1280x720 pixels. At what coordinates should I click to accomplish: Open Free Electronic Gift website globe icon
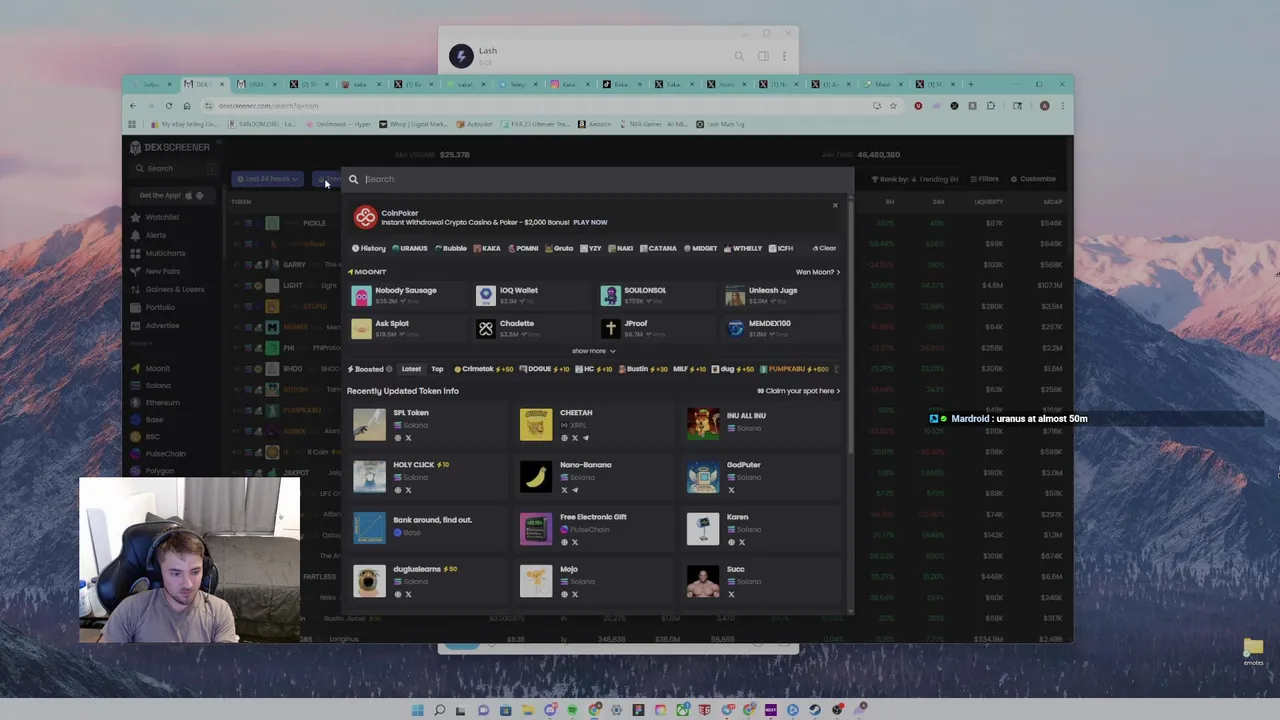coord(563,542)
